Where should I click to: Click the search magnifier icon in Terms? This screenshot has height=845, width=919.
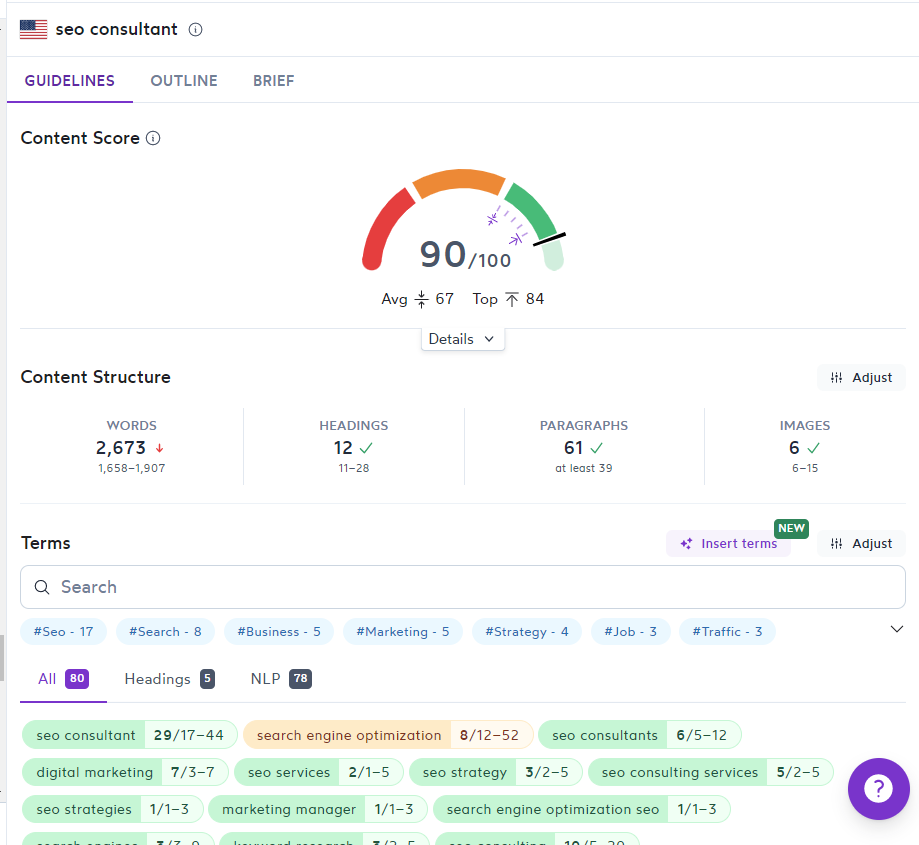[42, 587]
